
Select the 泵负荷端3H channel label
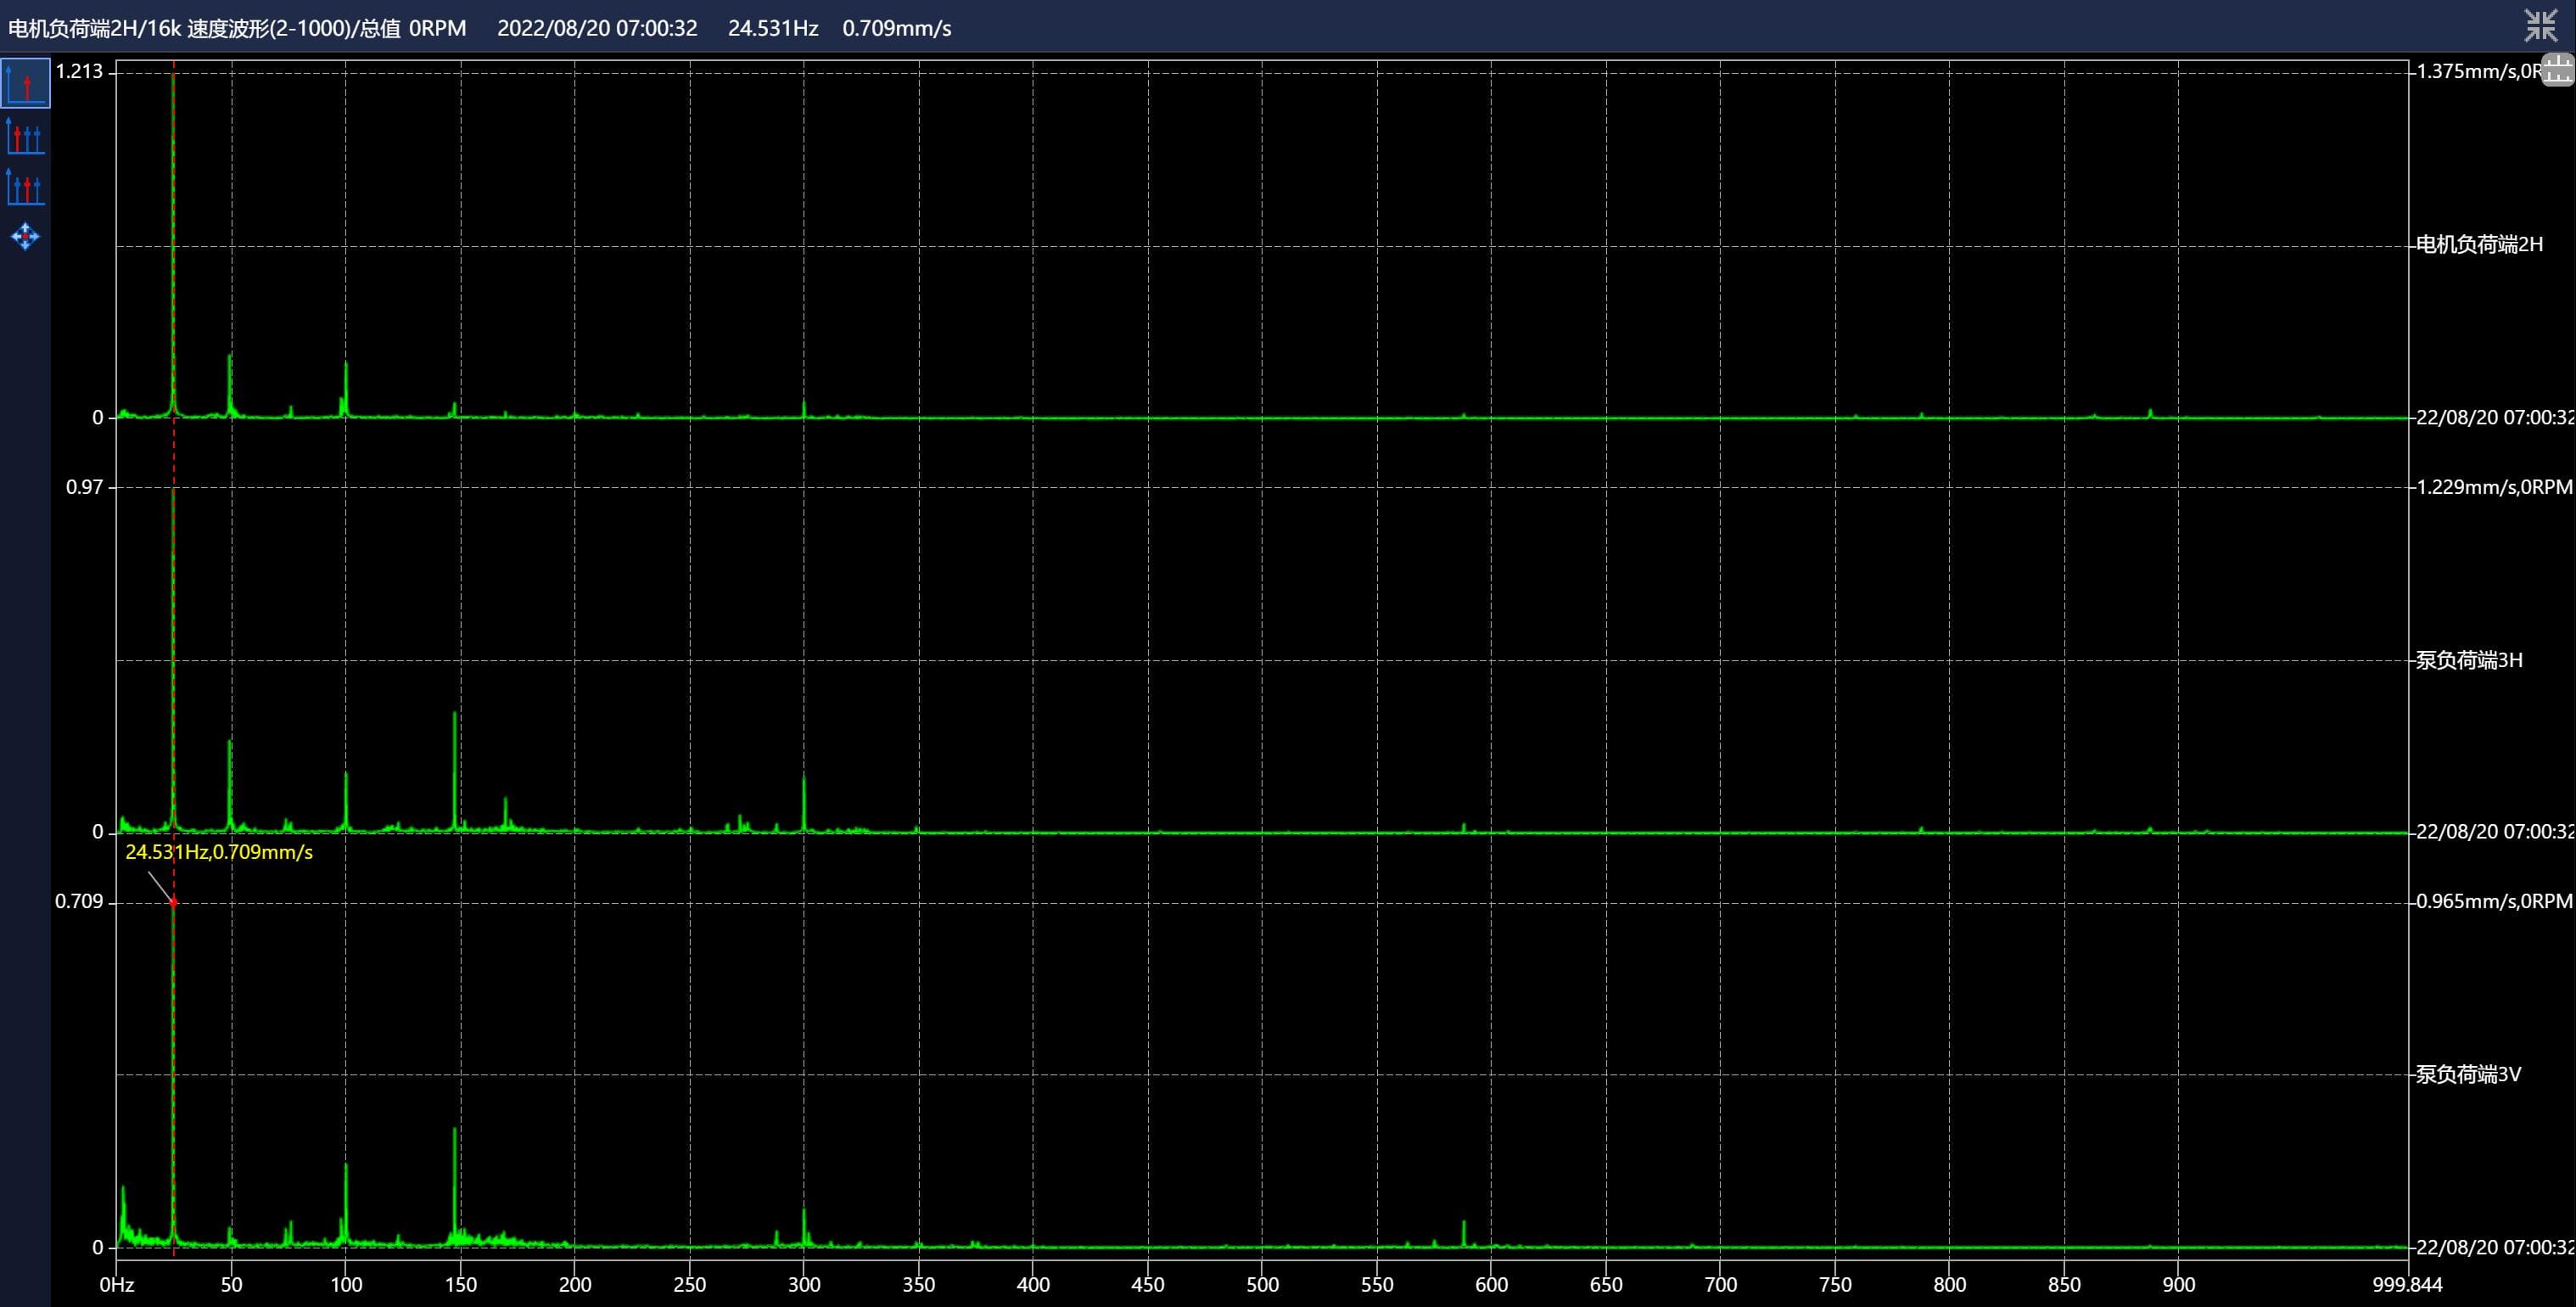pyautogui.click(x=2468, y=660)
